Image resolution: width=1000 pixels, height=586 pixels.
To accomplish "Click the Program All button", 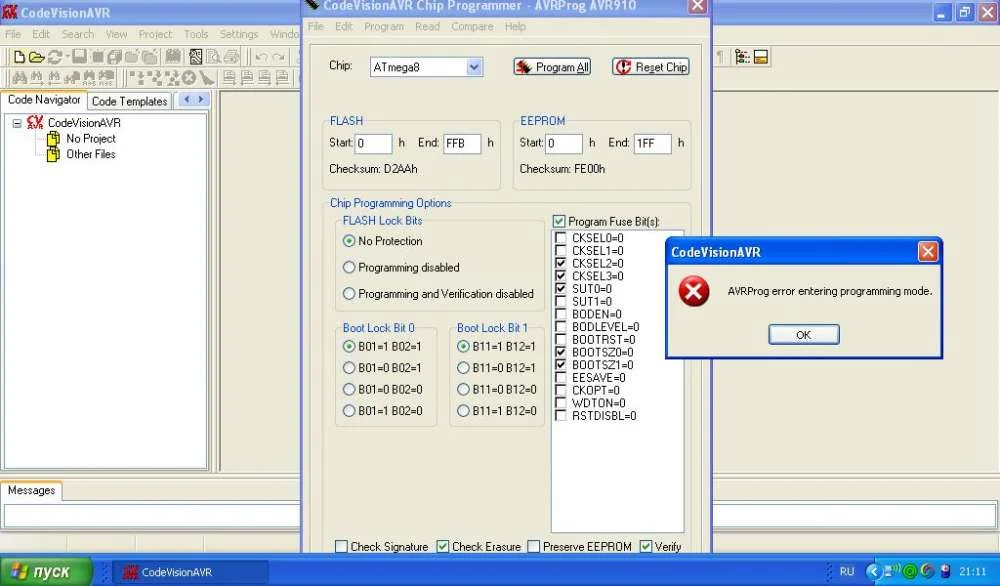I will pyautogui.click(x=552, y=67).
